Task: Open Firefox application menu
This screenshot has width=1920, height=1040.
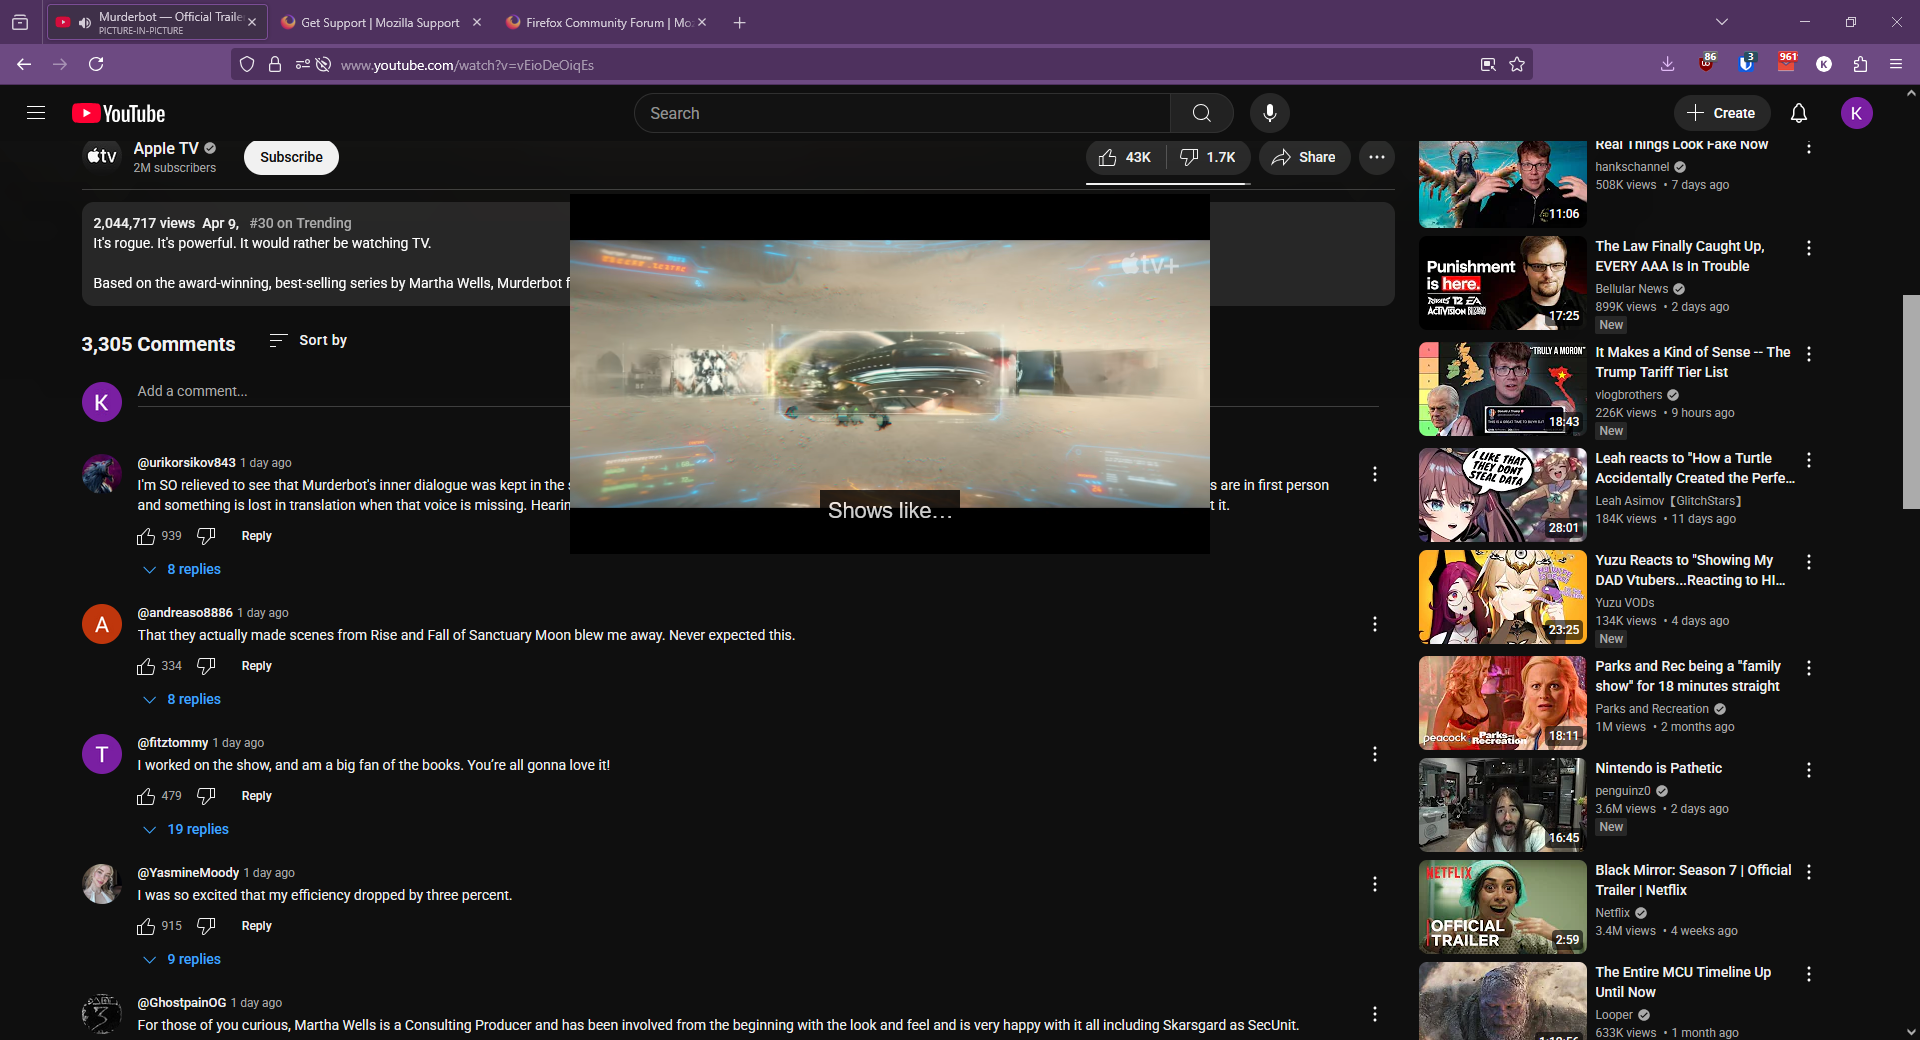Action: tap(1895, 64)
